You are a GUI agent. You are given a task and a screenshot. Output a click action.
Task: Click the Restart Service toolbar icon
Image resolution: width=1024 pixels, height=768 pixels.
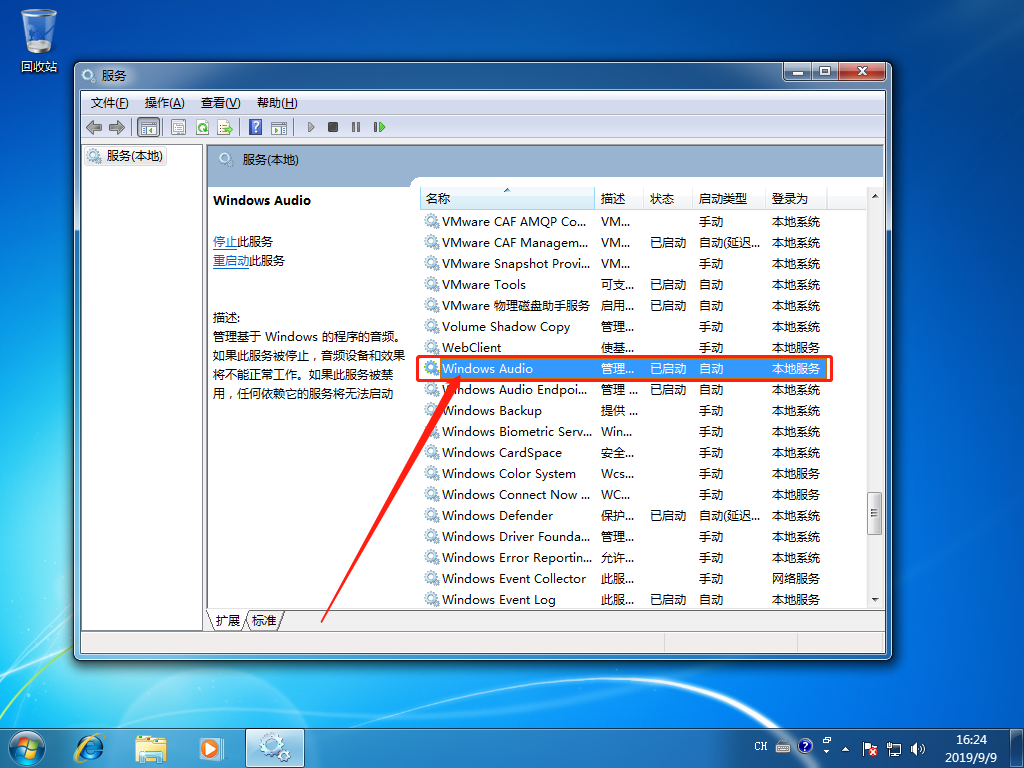pyautogui.click(x=379, y=127)
